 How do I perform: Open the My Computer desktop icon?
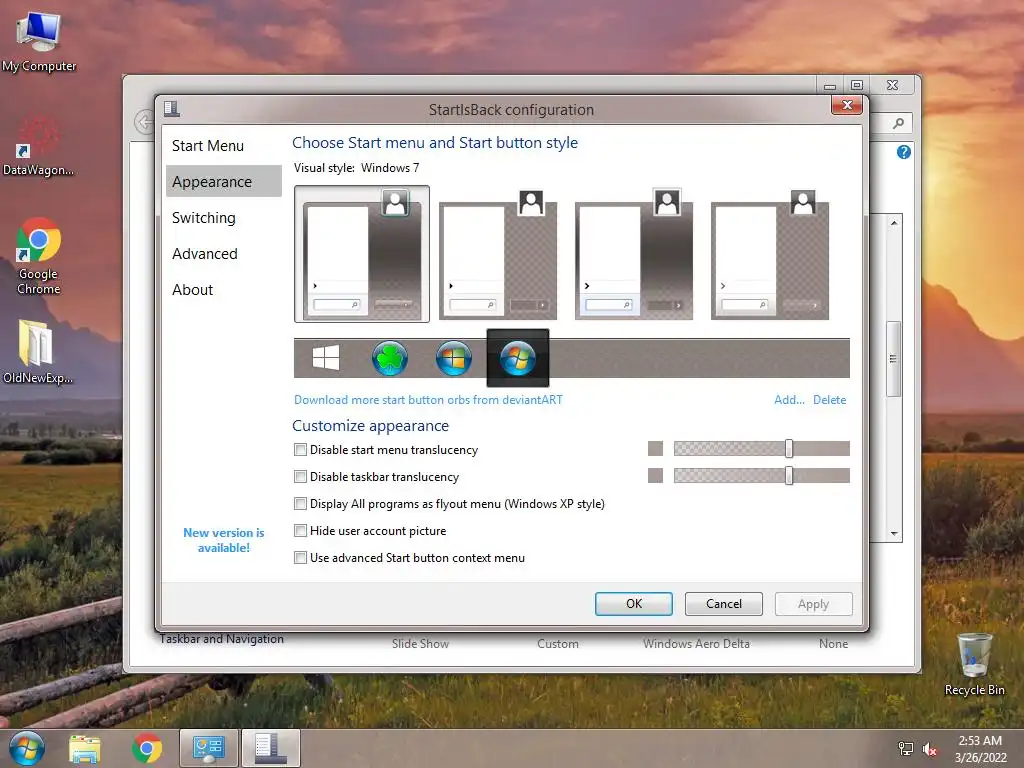click(x=39, y=42)
